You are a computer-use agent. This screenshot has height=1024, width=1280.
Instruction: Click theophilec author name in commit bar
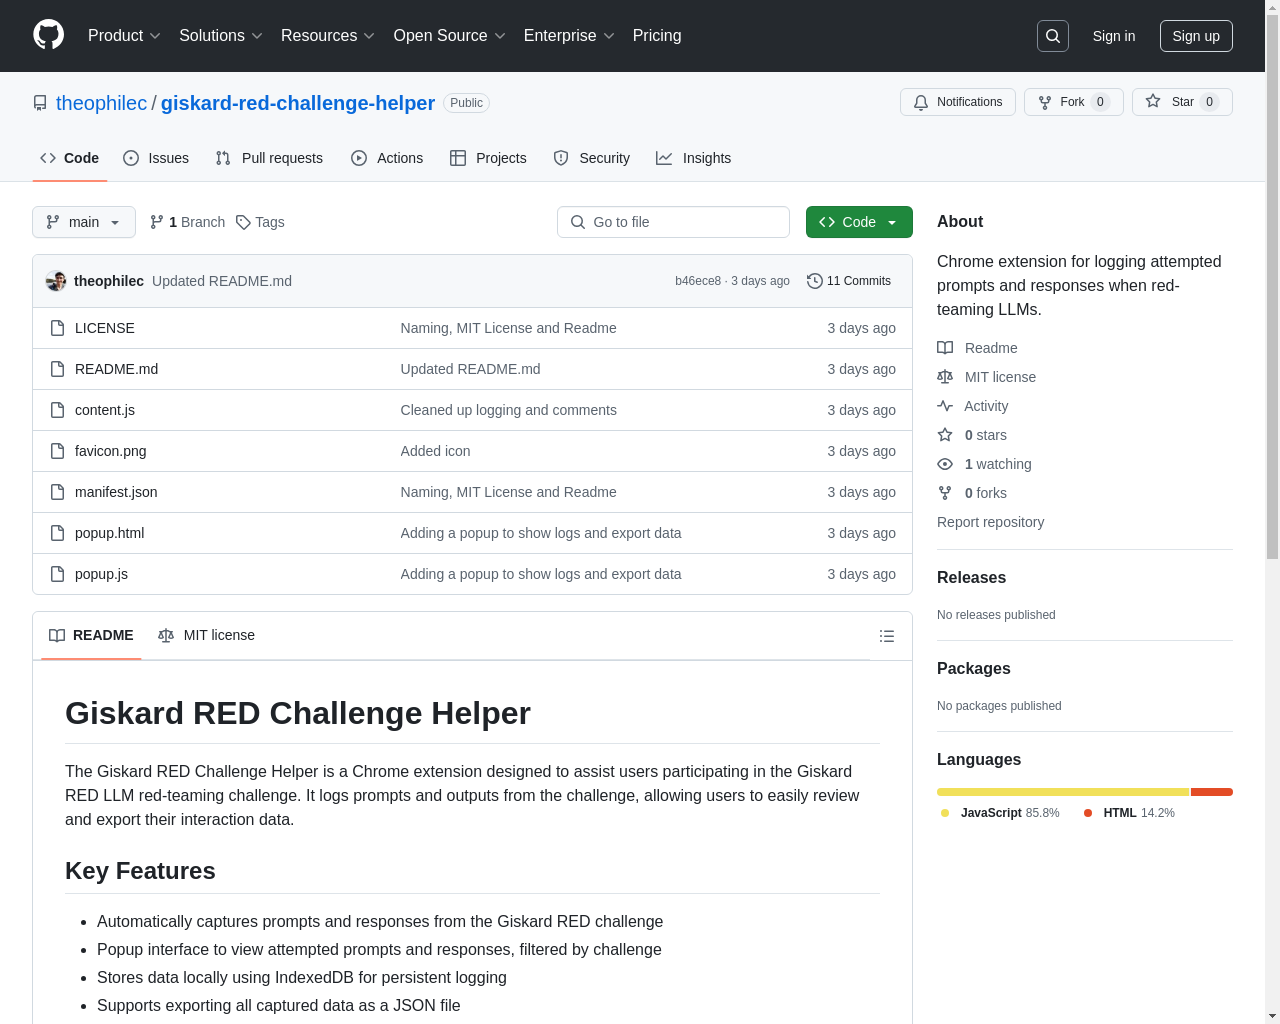109,281
